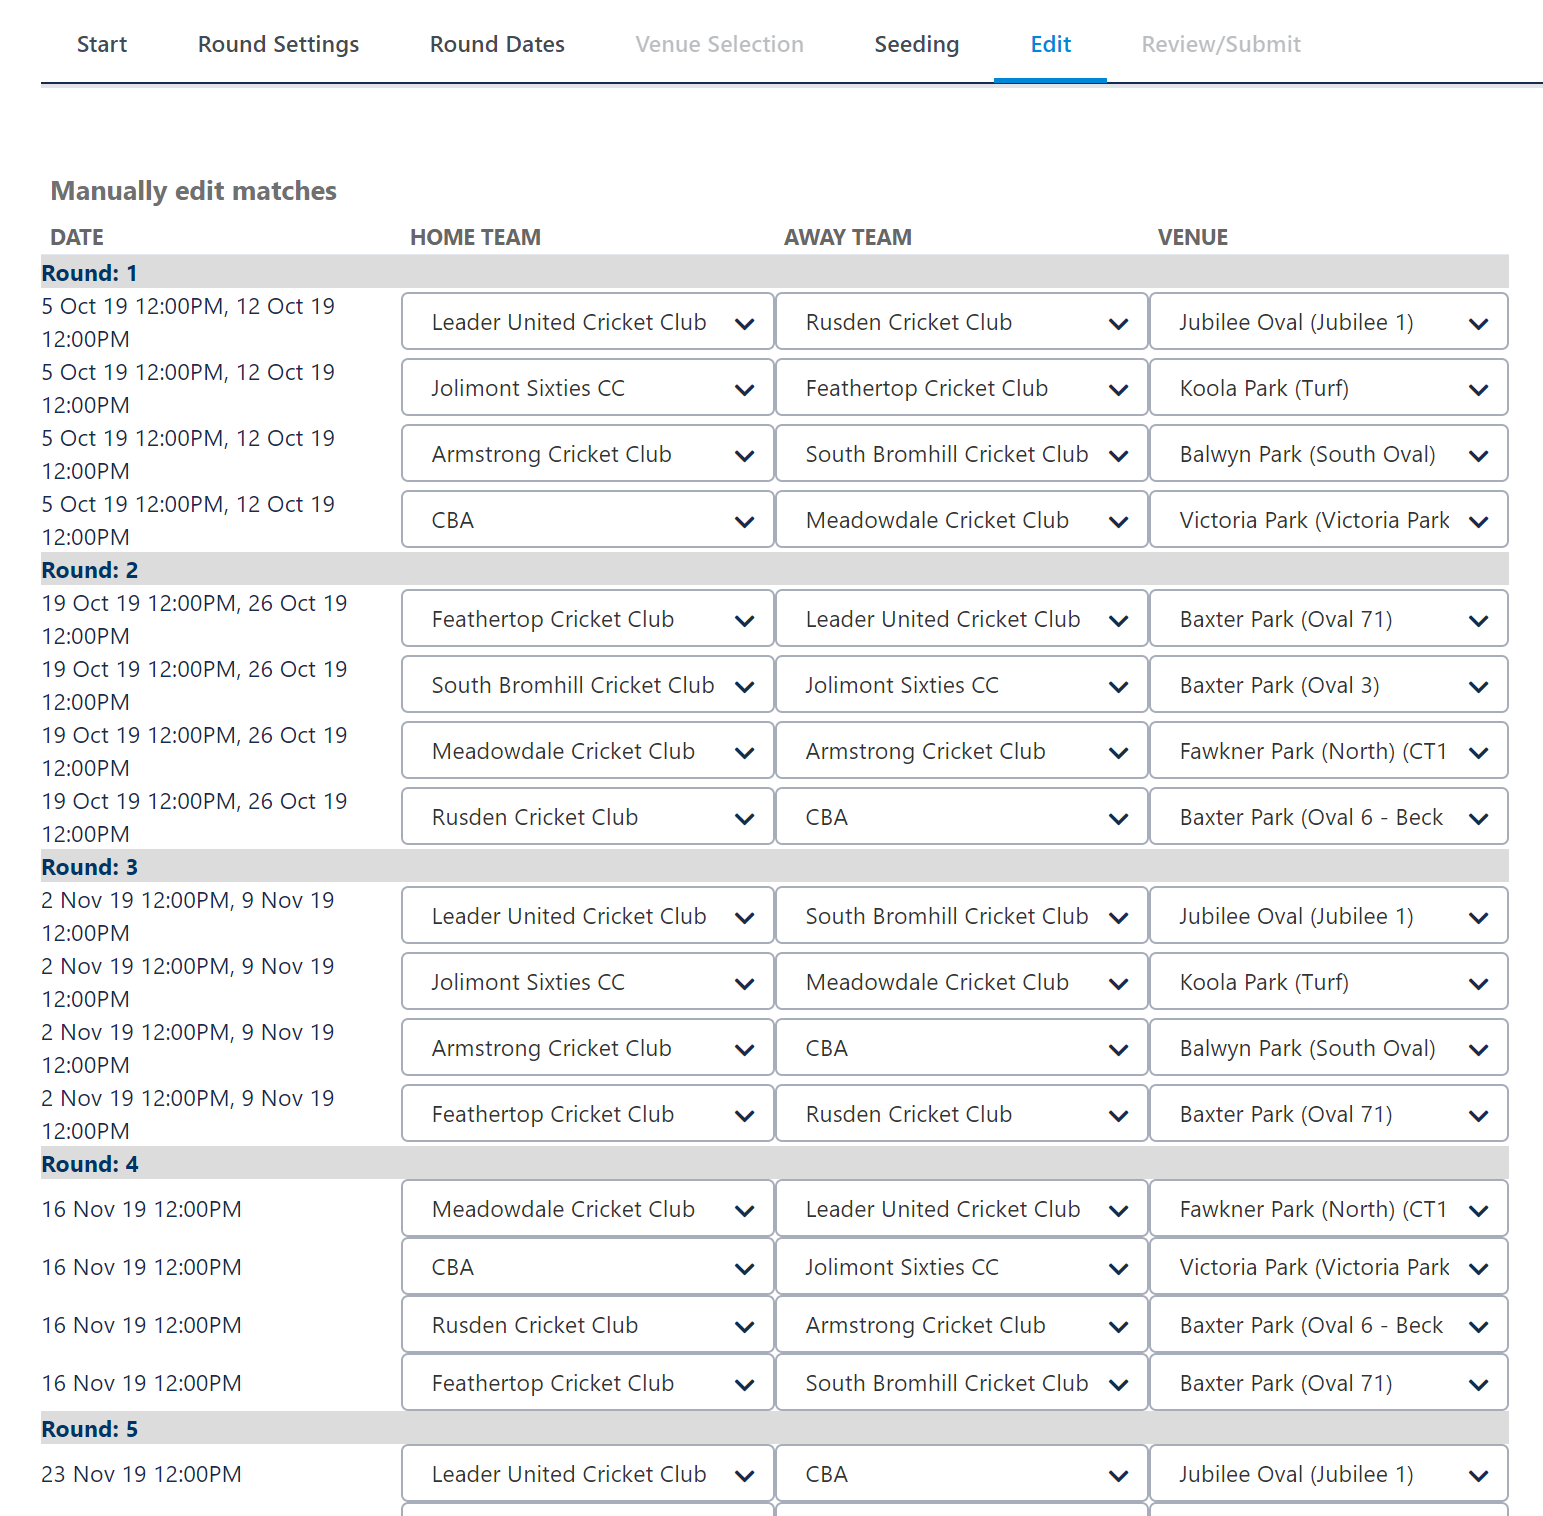Image resolution: width=1543 pixels, height=1516 pixels.
Task: Open Round 3 Jolimont Sixties CC home dropdown
Action: [588, 981]
